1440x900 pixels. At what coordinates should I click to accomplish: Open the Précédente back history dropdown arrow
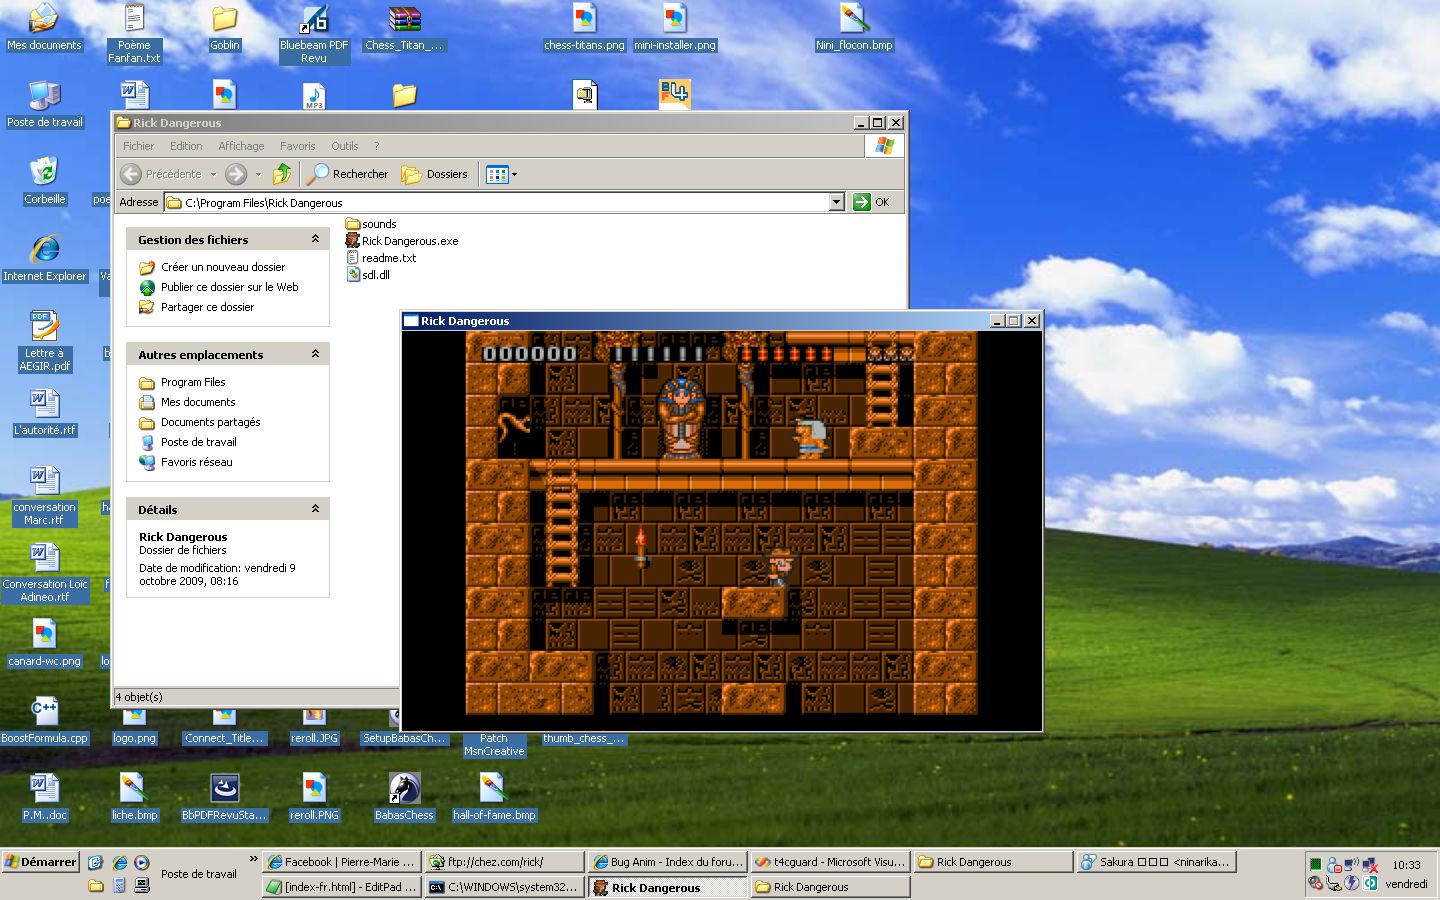[x=213, y=174]
